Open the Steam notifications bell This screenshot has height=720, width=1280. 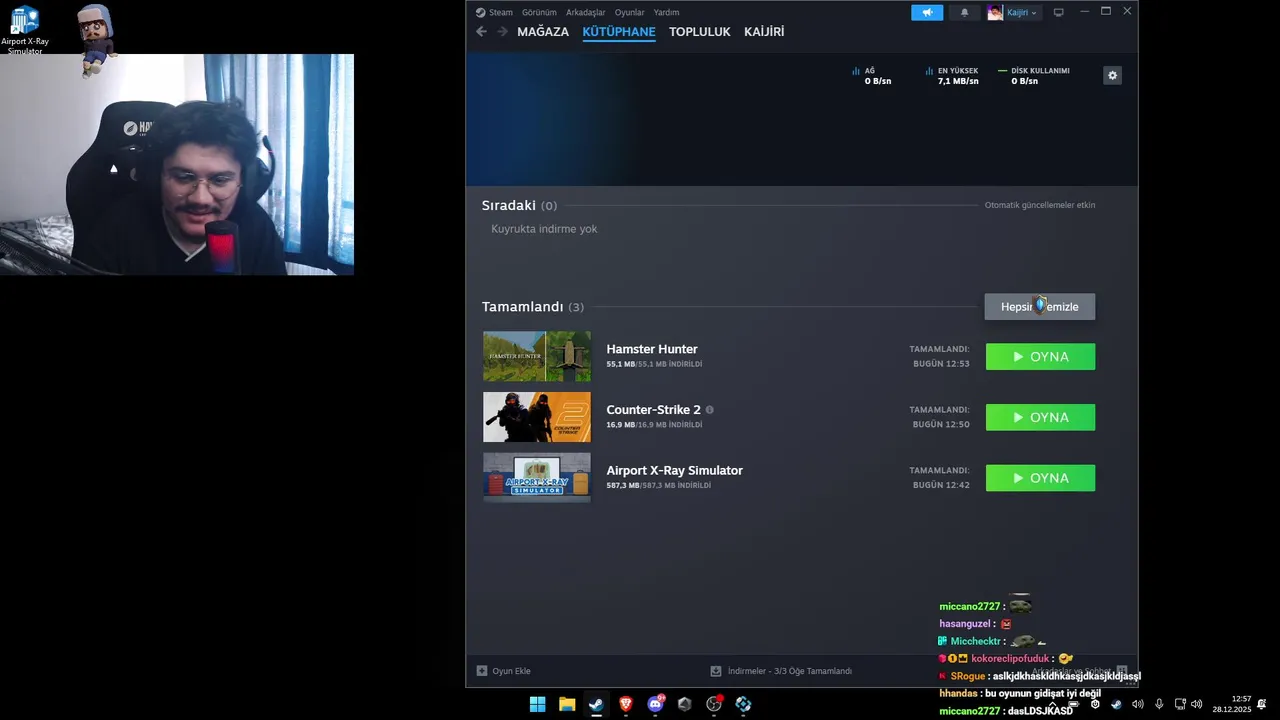(964, 12)
